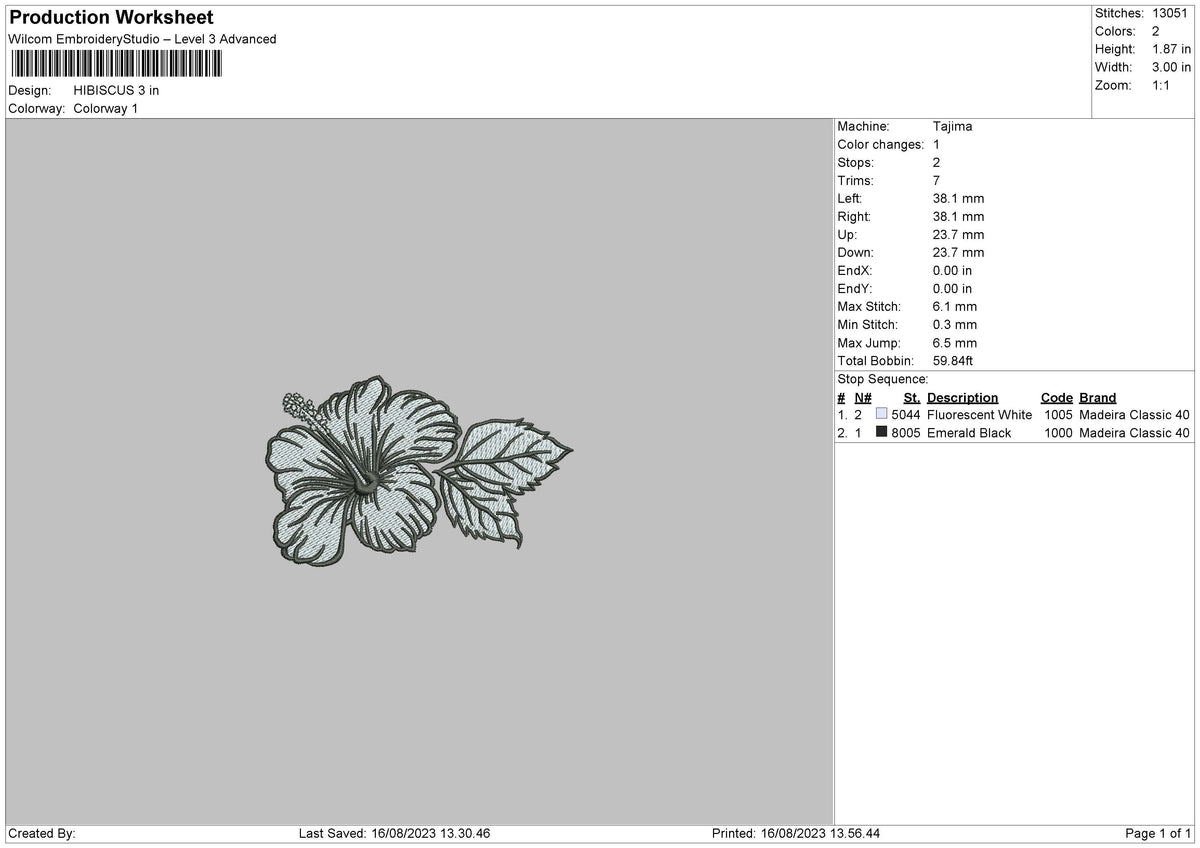The height and width of the screenshot is (848, 1200).
Task: Click the Max Jump value 6.5 mm
Action: pyautogui.click(x=955, y=342)
